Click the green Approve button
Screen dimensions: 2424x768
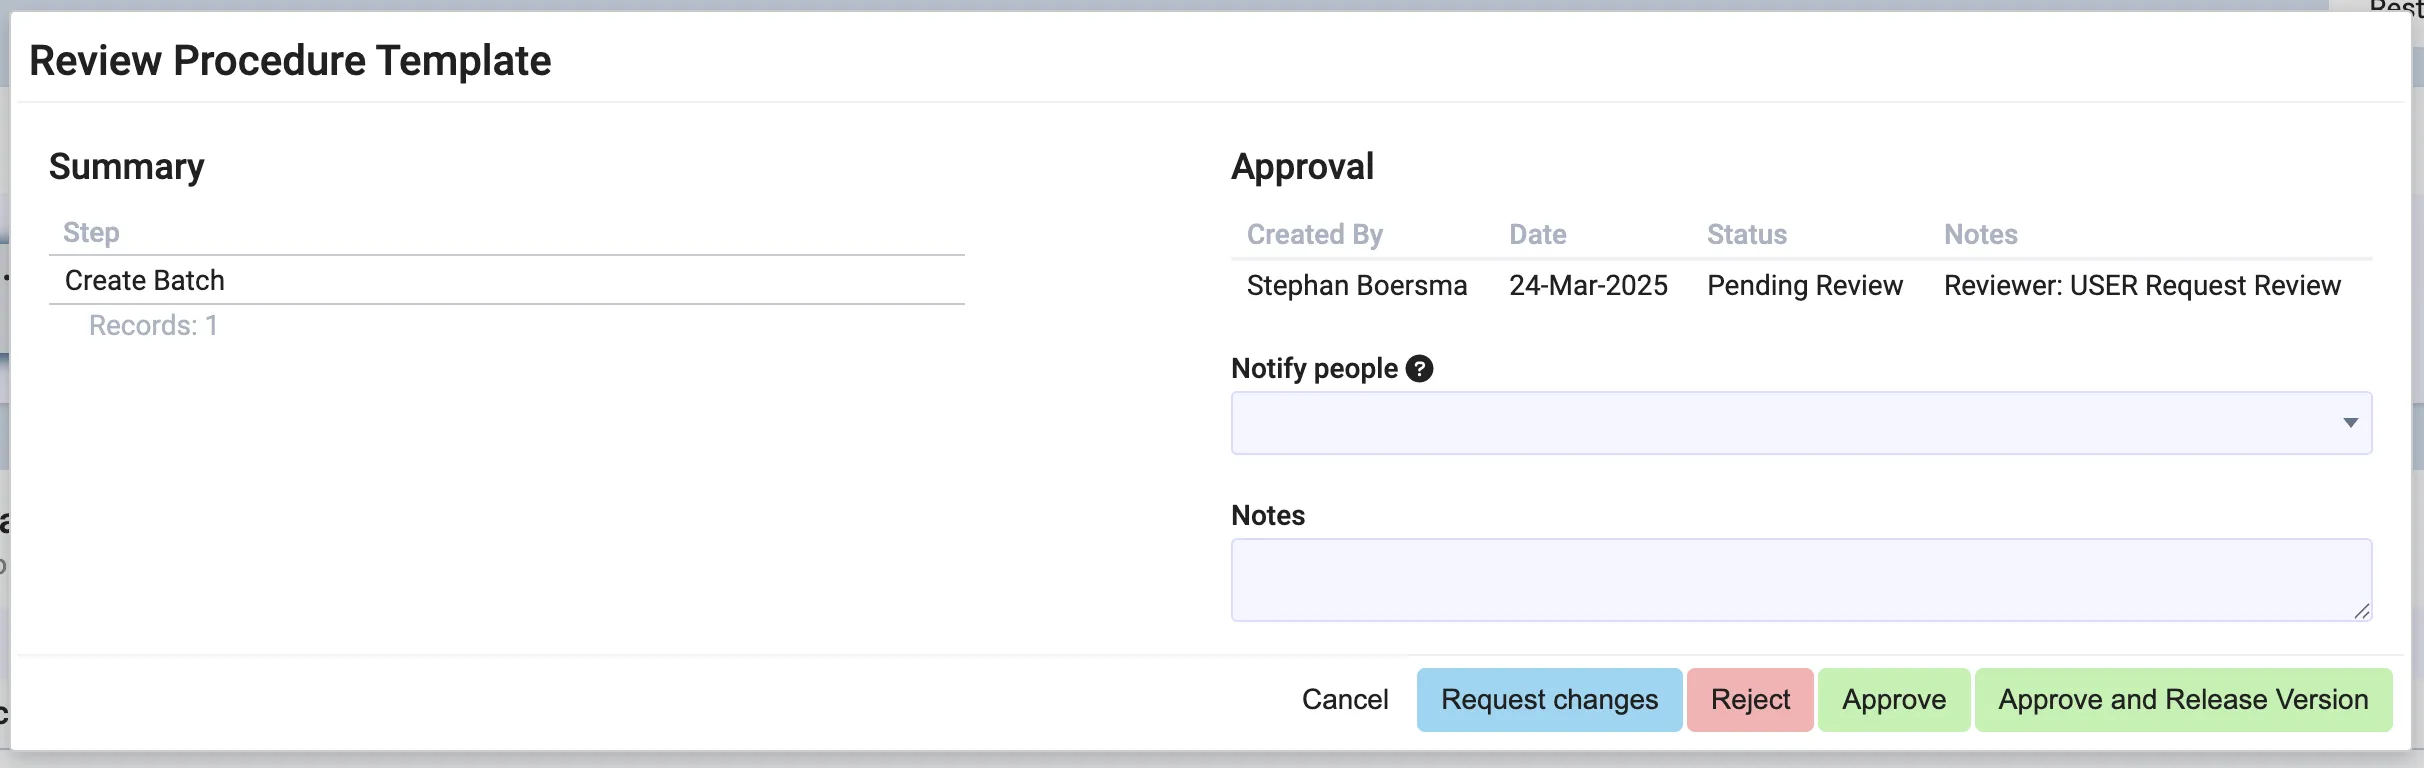click(x=1894, y=700)
